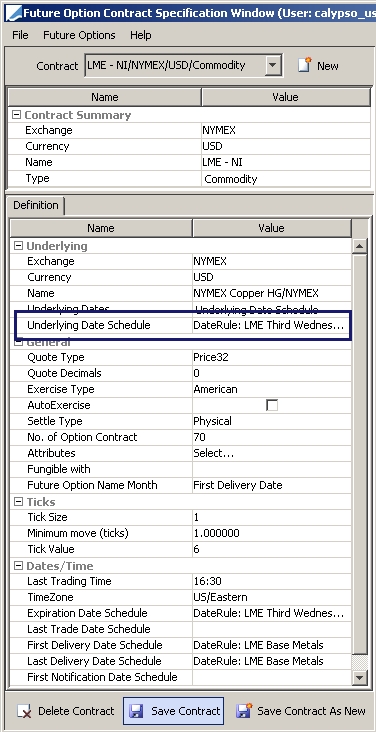Click the empty Fungible with value field
This screenshot has width=376, height=732.
point(271,469)
